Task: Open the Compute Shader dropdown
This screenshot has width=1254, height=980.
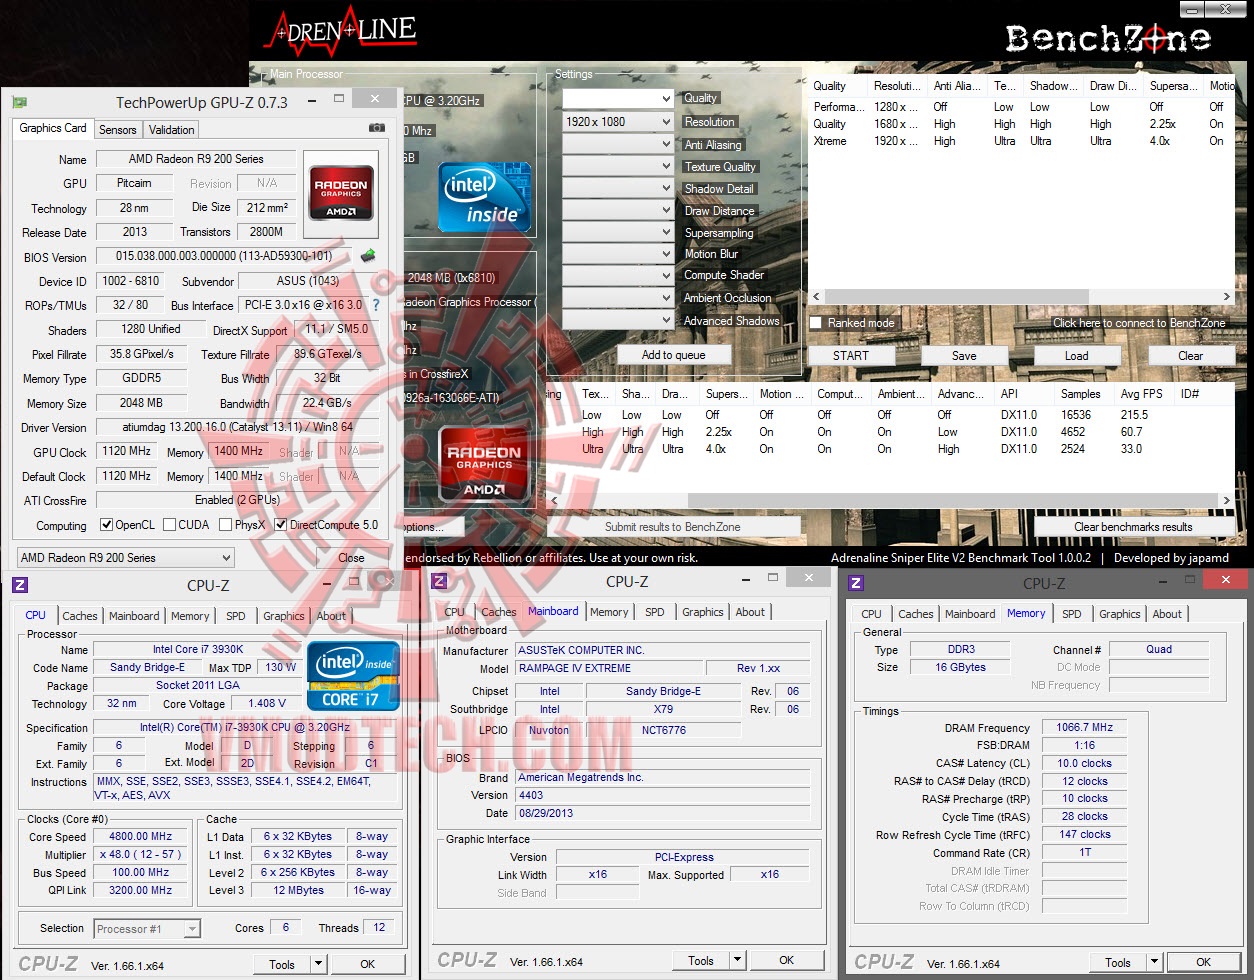Action: (617, 276)
